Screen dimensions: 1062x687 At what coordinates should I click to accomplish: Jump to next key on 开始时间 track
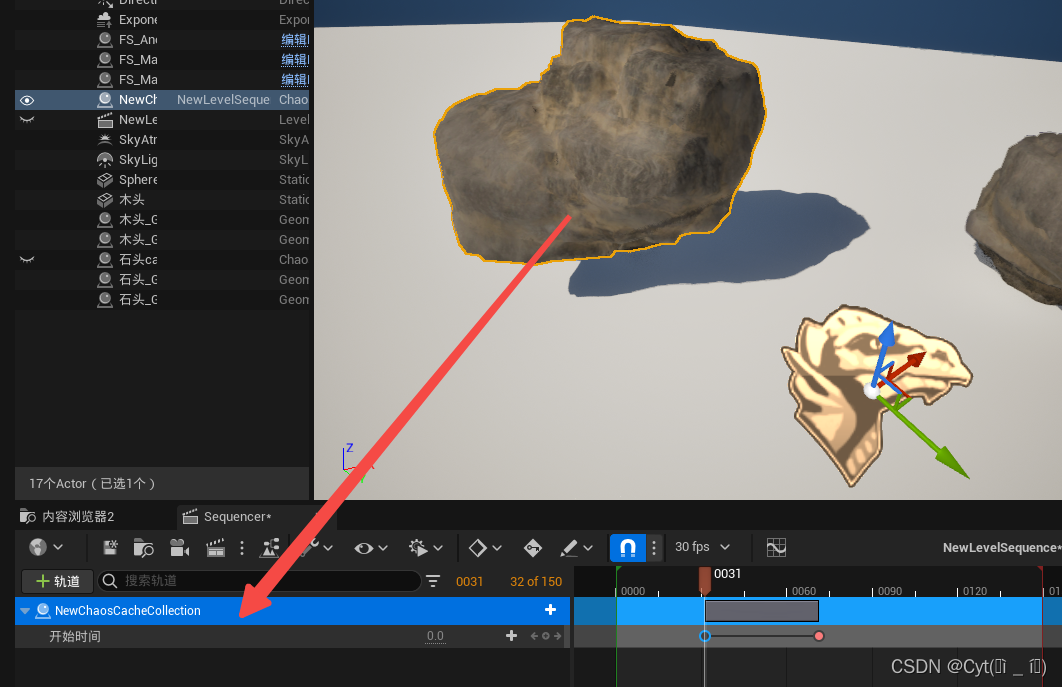(557, 636)
